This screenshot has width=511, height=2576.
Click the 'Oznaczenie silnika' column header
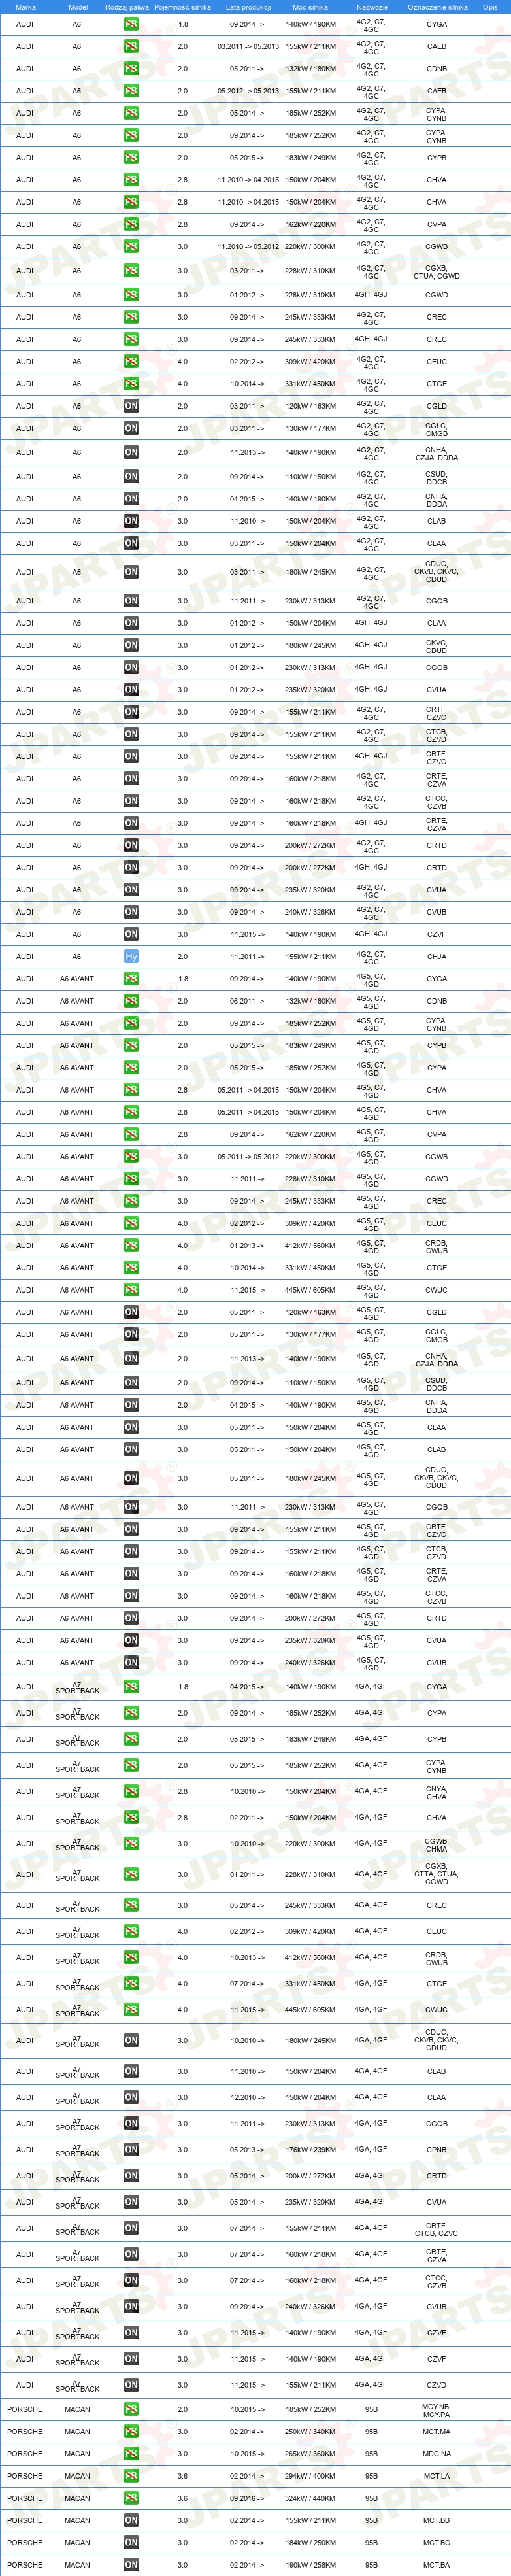(x=437, y=7)
